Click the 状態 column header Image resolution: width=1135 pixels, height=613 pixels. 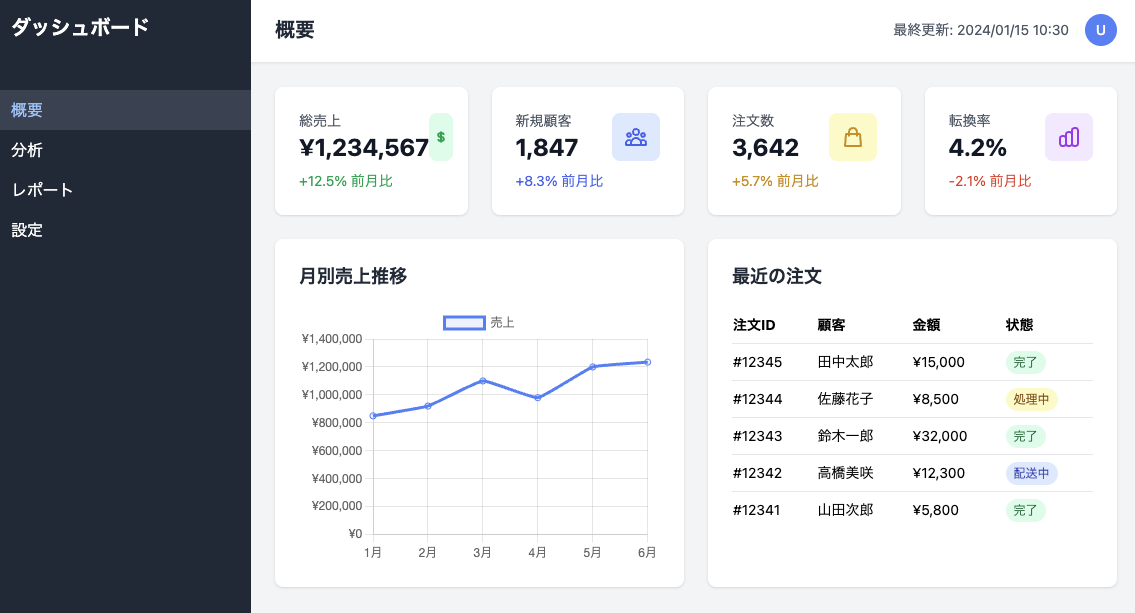[1019, 325]
